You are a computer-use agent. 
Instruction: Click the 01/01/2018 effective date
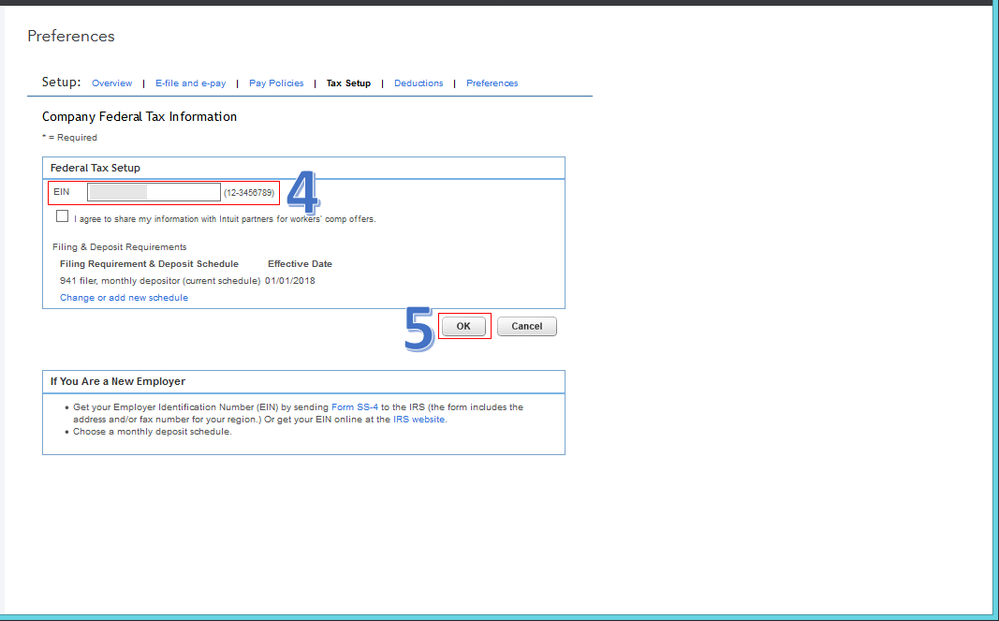[290, 280]
